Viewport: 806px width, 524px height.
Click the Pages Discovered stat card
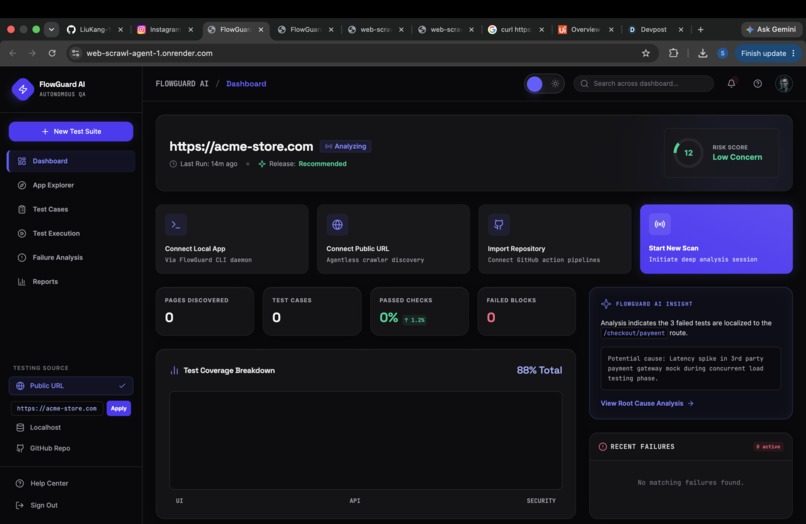(205, 312)
